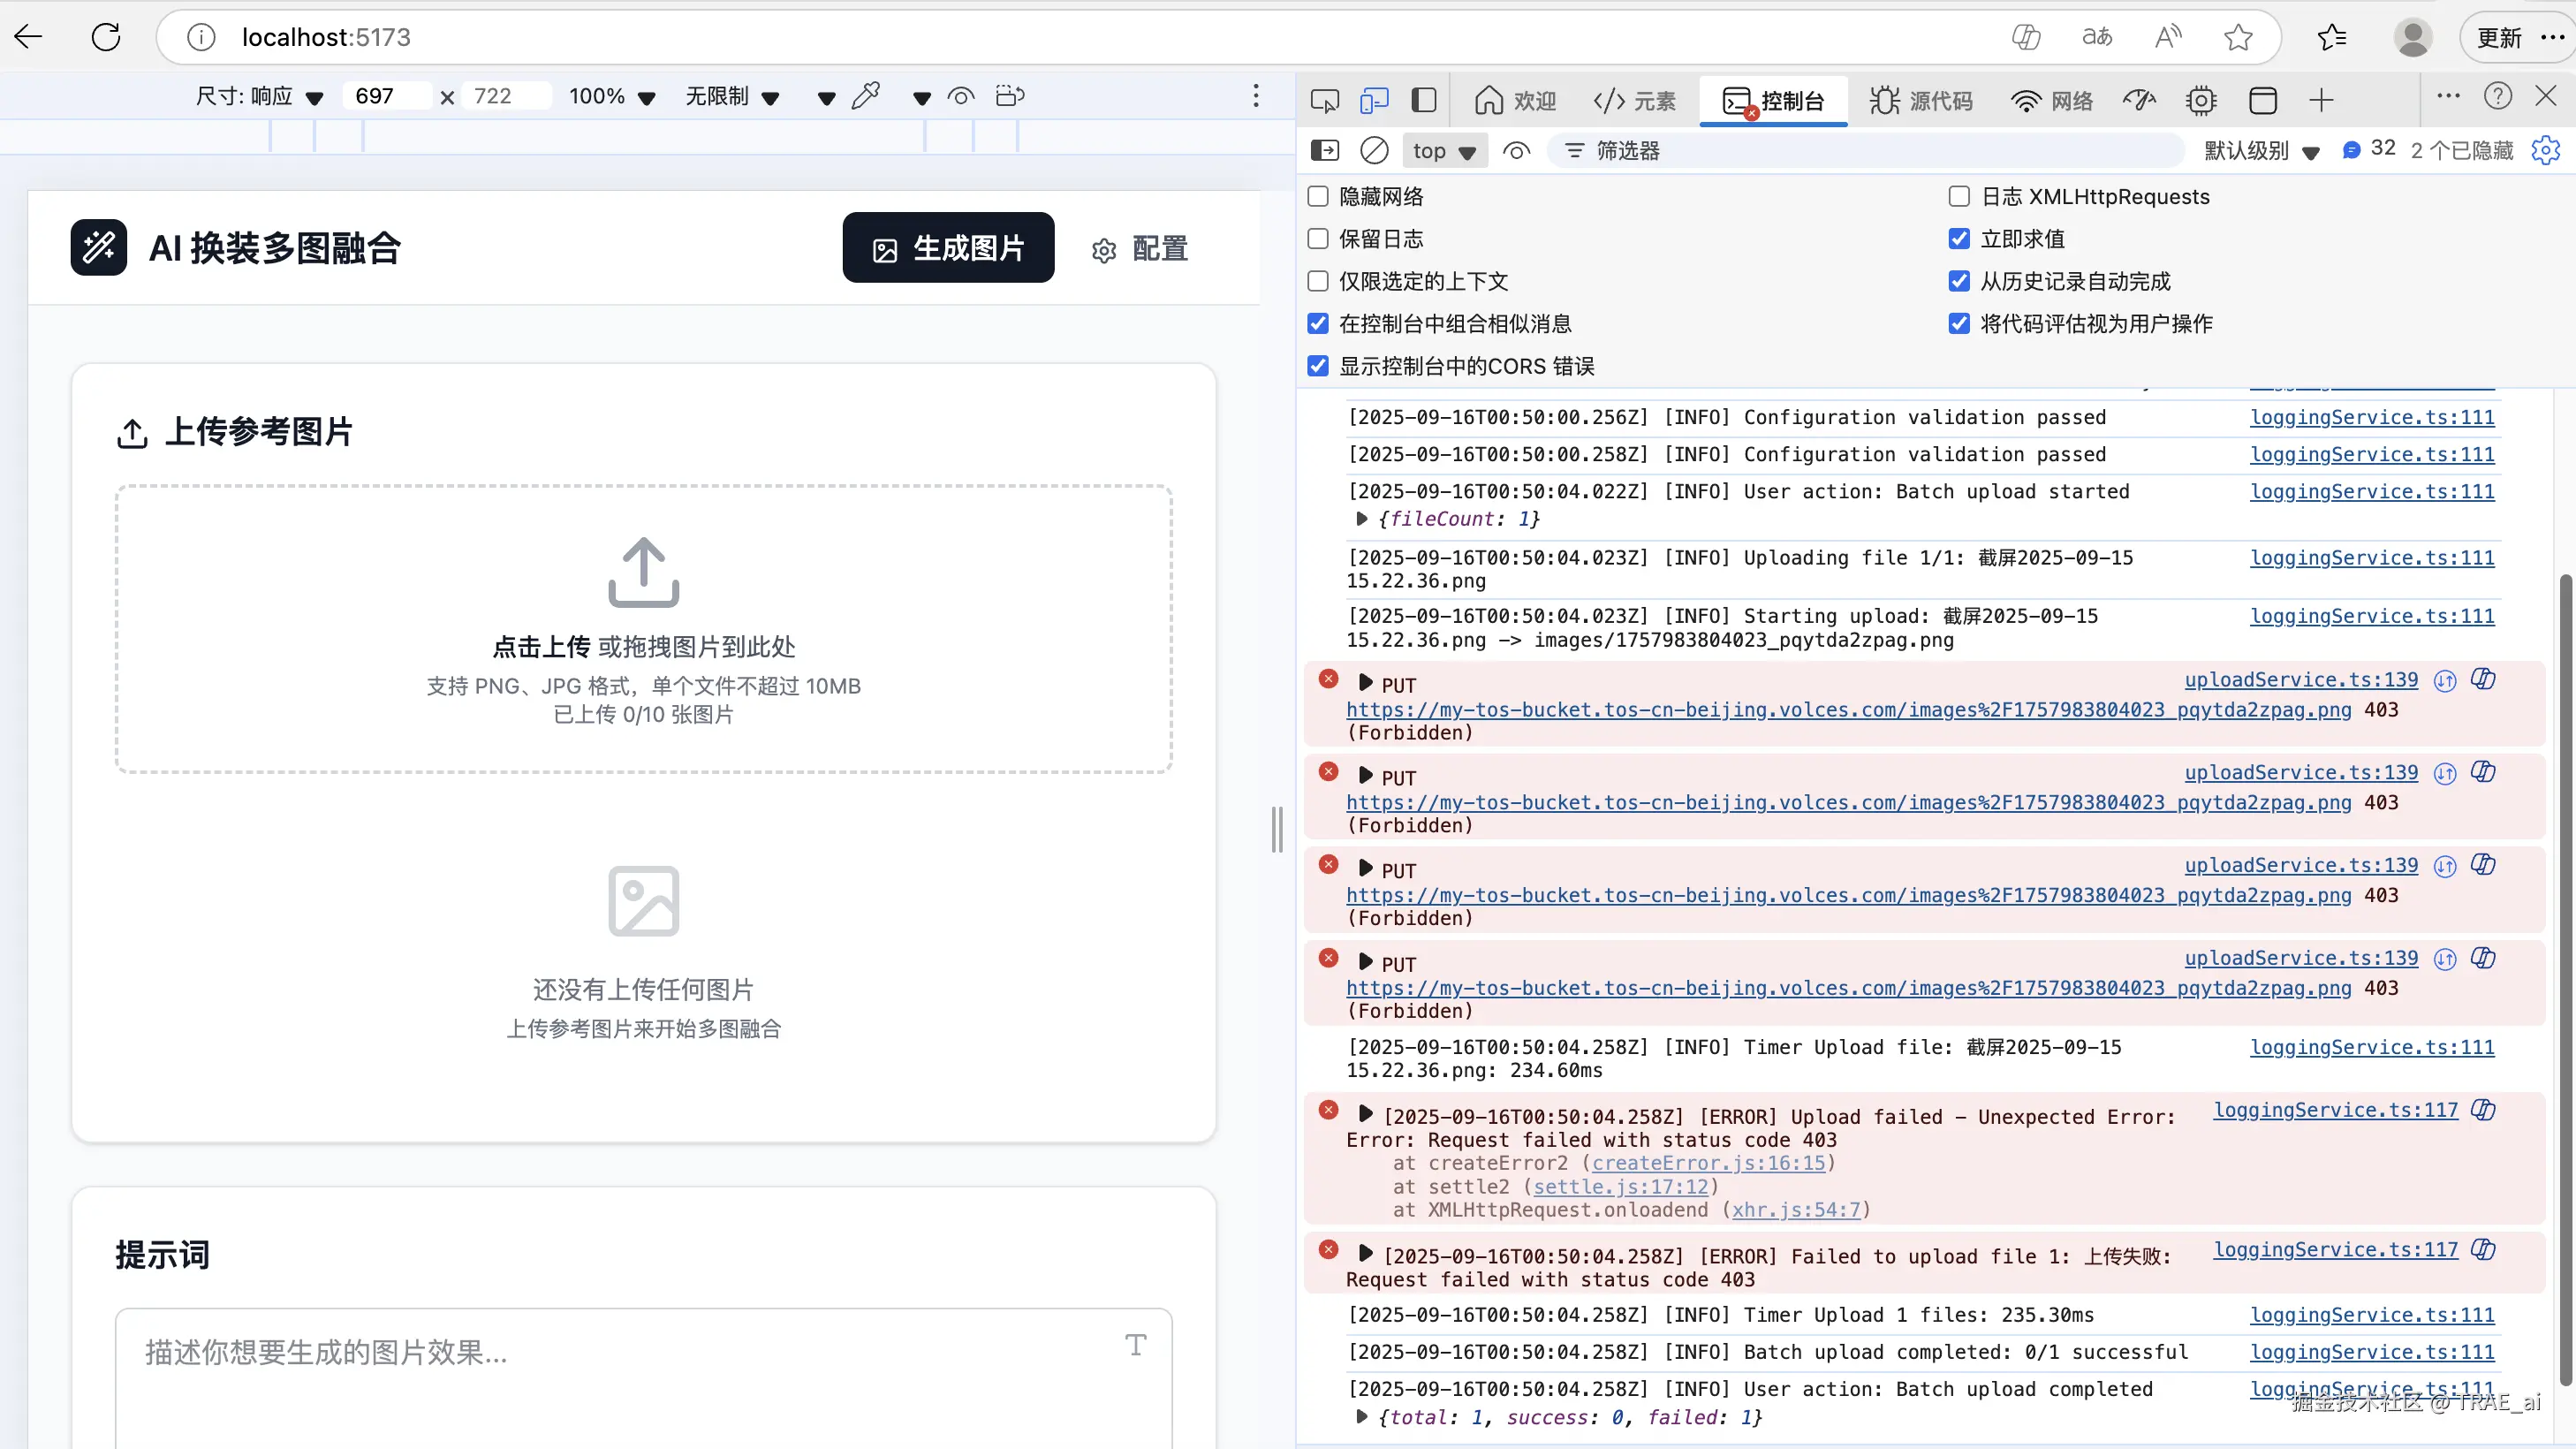Open the Performance gauge panel icon
The image size is (2576, 1449).
2139,100
